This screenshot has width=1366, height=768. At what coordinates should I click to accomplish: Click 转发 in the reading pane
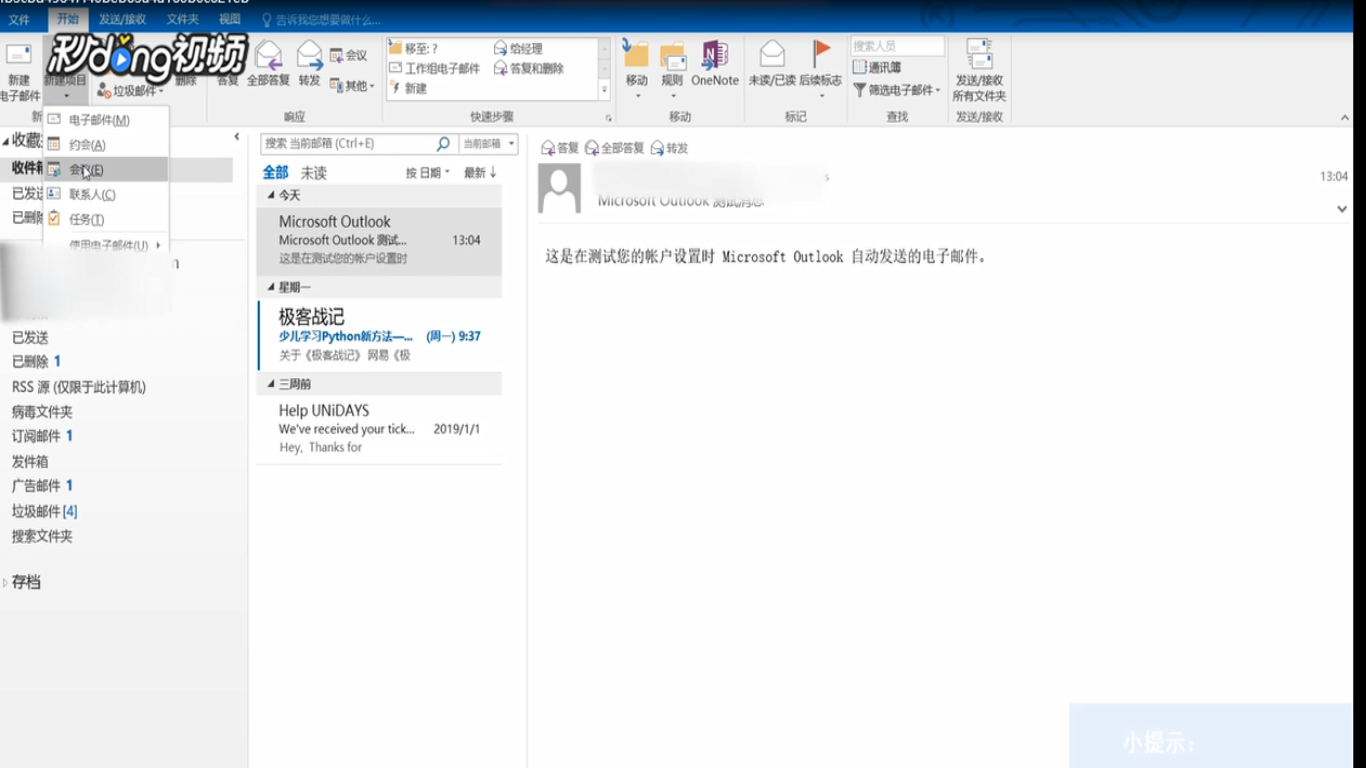pos(669,148)
